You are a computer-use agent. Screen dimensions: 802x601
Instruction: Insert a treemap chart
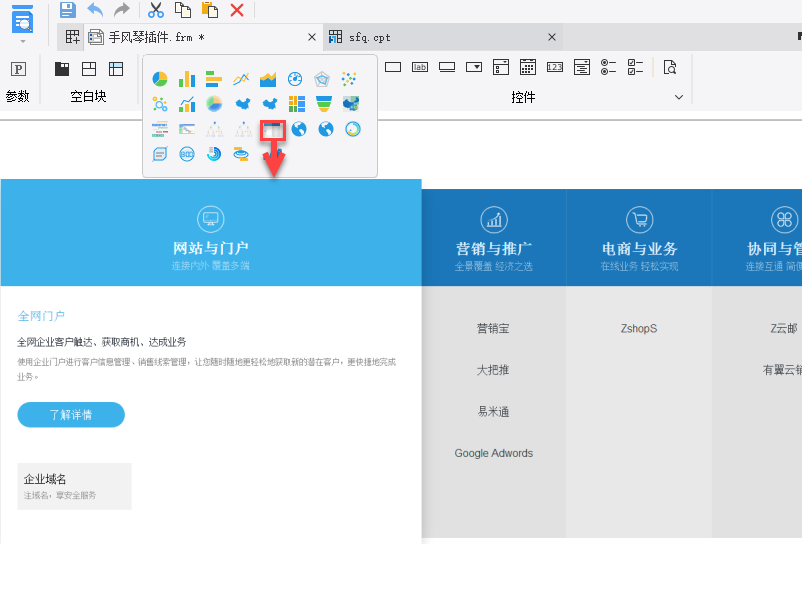pos(297,104)
